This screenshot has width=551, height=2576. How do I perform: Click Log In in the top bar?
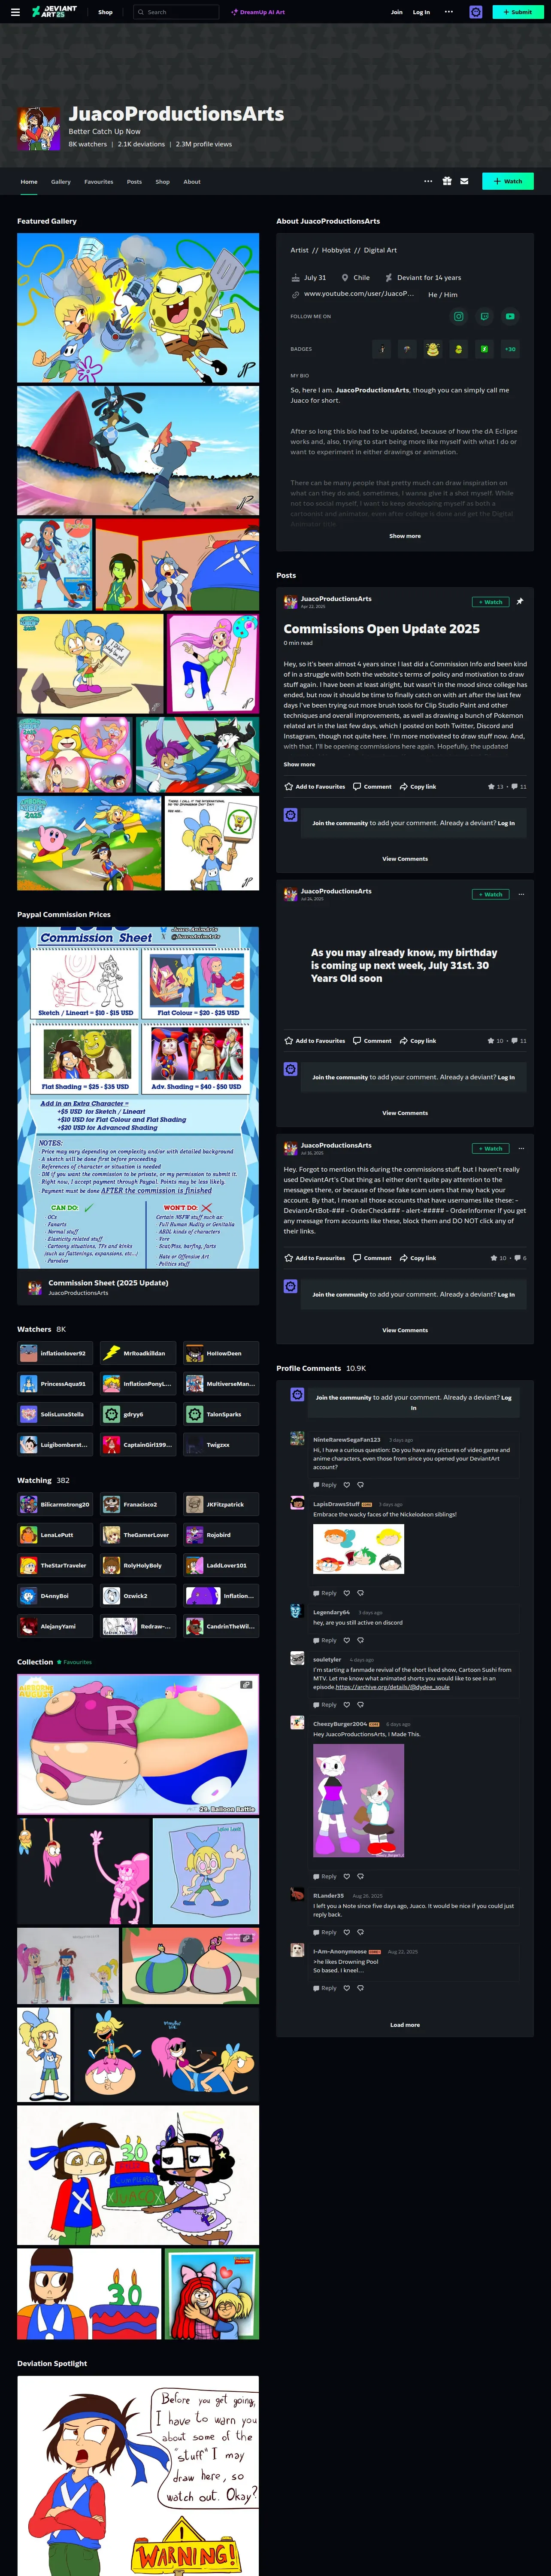click(x=421, y=12)
